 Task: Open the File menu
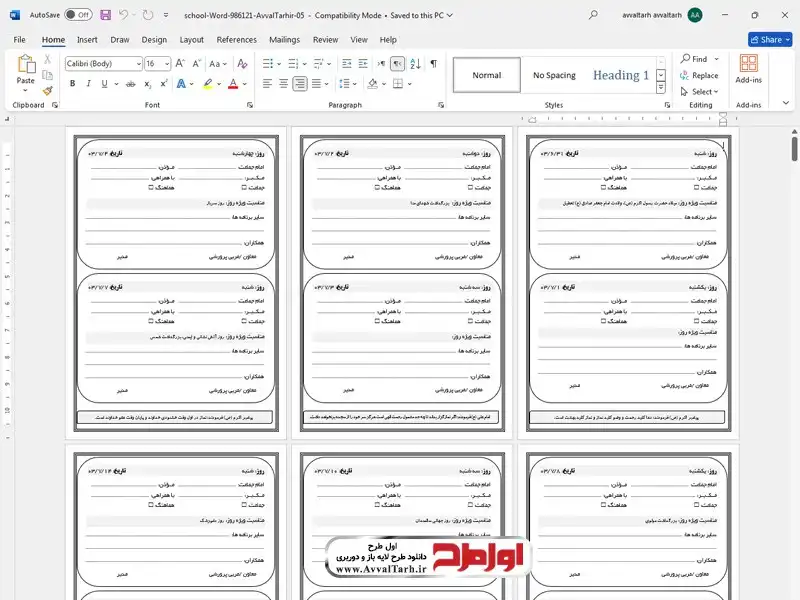click(19, 40)
